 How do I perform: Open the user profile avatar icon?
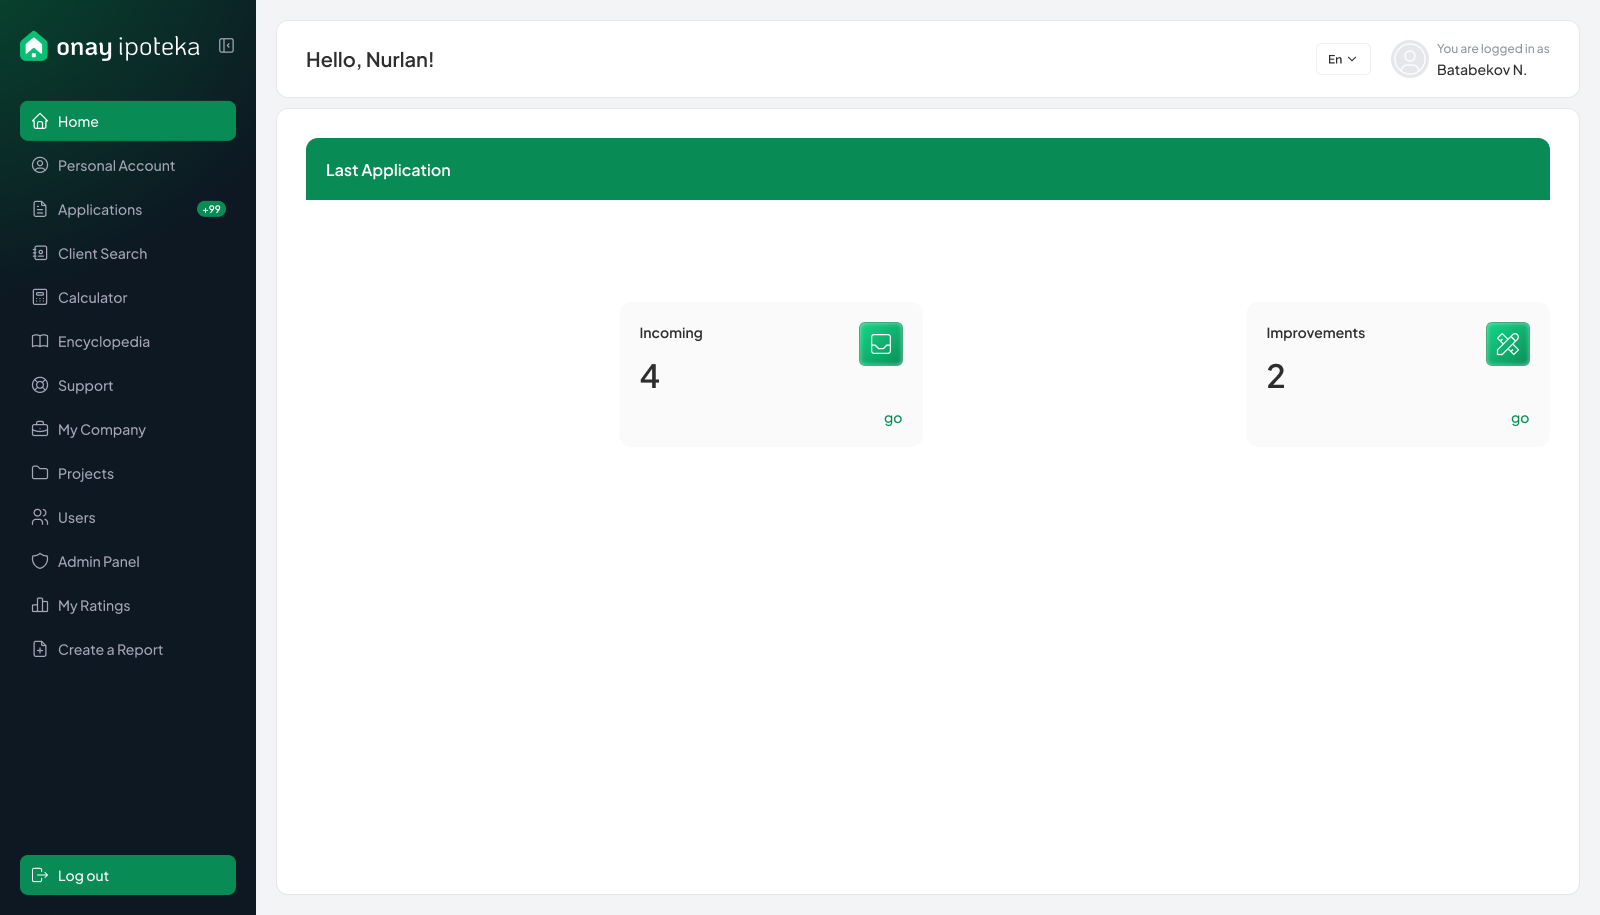click(x=1409, y=59)
